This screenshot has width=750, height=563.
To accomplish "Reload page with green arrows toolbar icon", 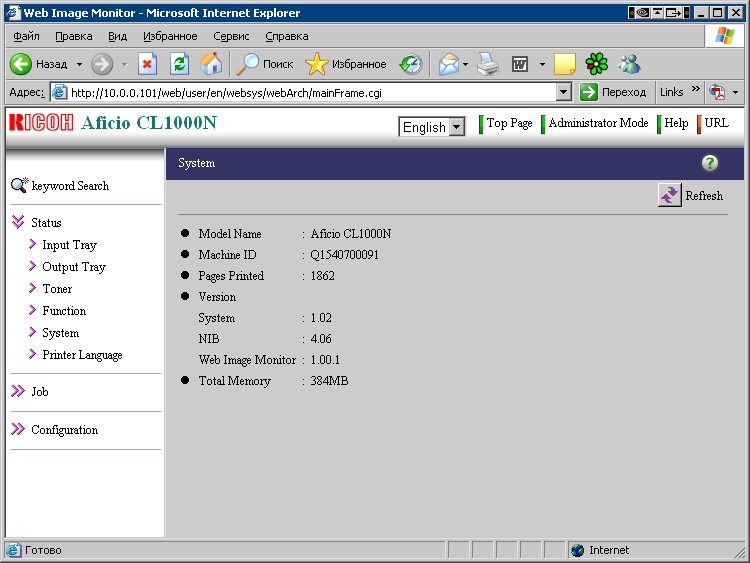I will 179,64.
